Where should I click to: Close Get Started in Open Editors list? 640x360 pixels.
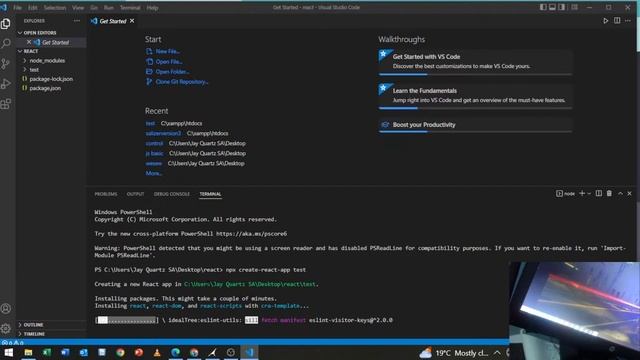click(x=29, y=42)
